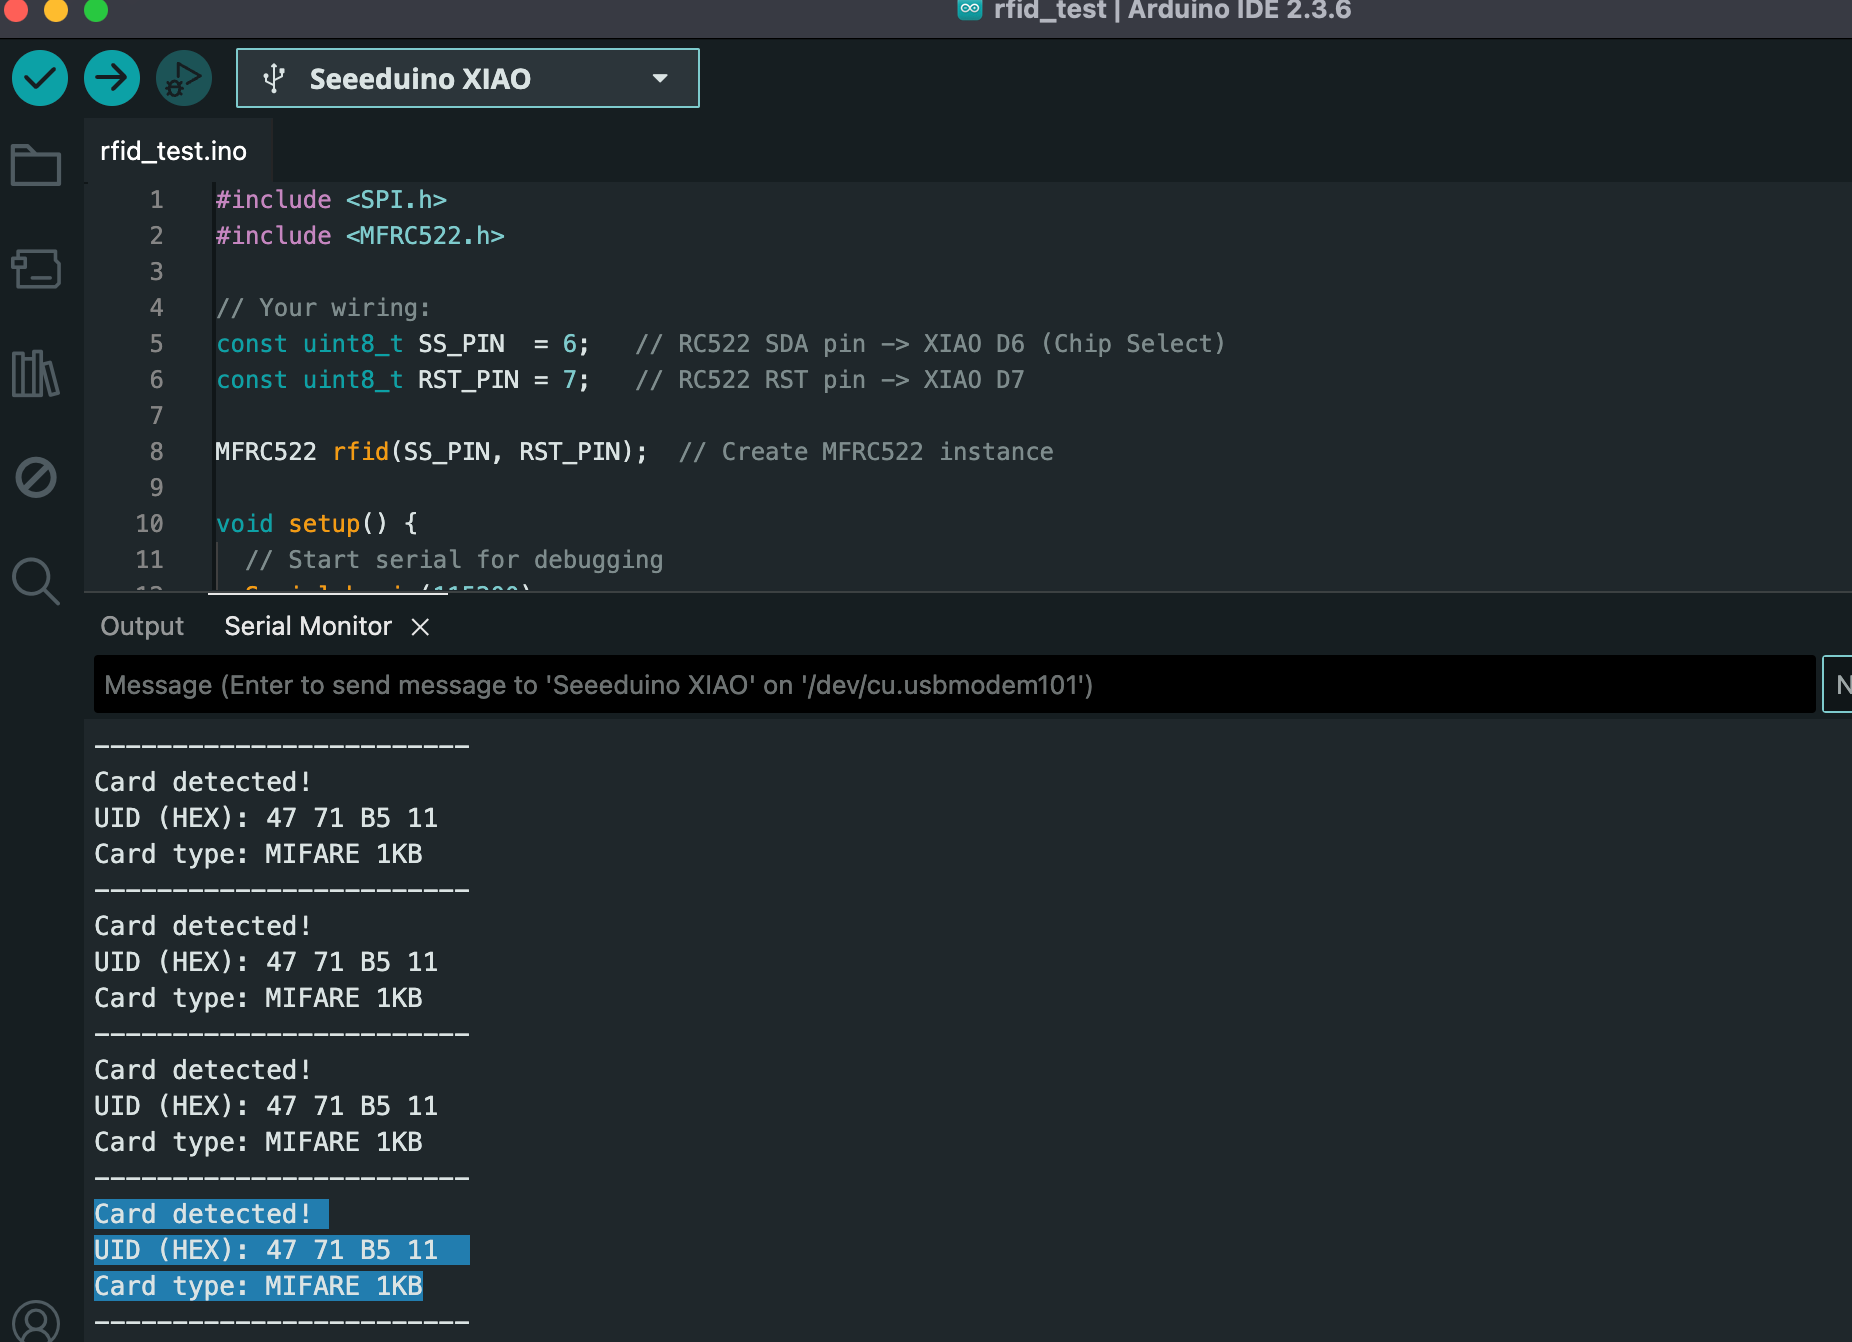Start debugging with the debug icon
The image size is (1852, 1342).
(x=183, y=78)
